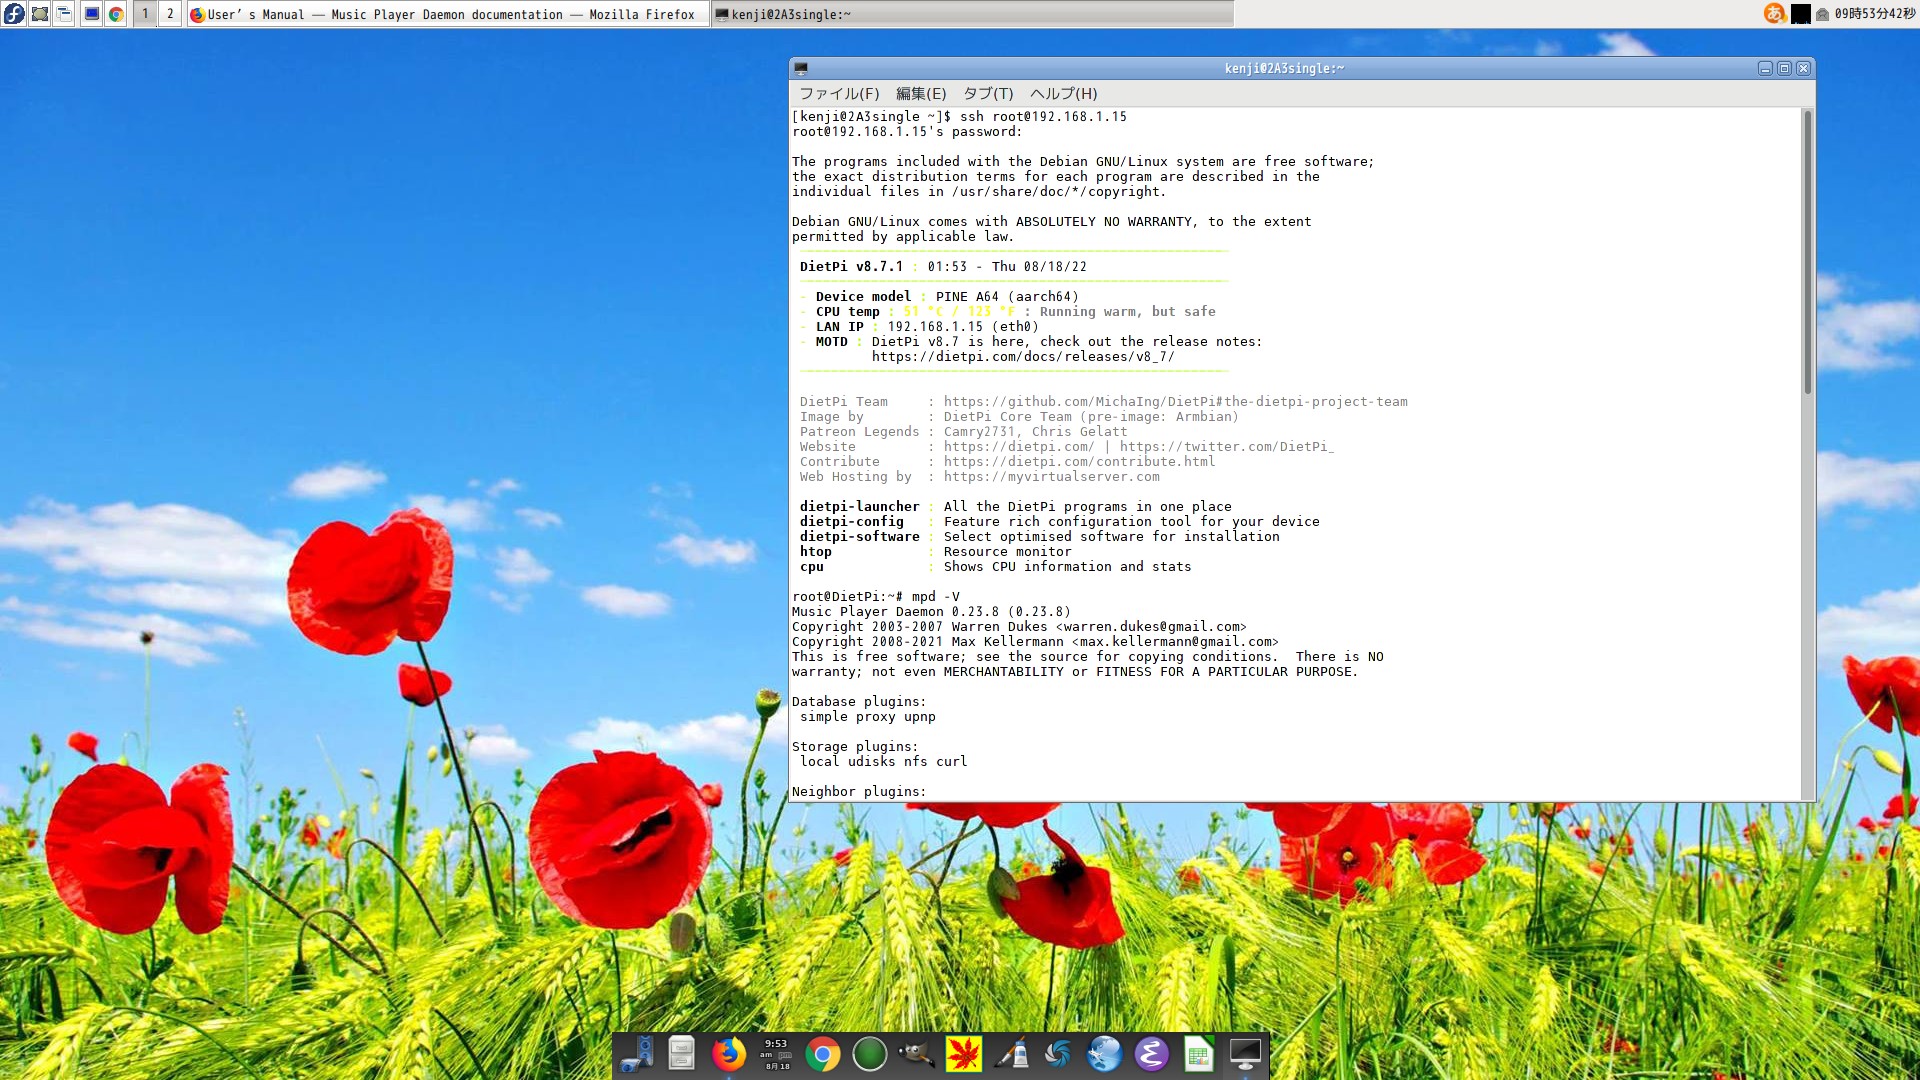Click the Japanese input method tray icon
Image resolution: width=1920 pixels, height=1080 pixels.
click(x=1774, y=14)
